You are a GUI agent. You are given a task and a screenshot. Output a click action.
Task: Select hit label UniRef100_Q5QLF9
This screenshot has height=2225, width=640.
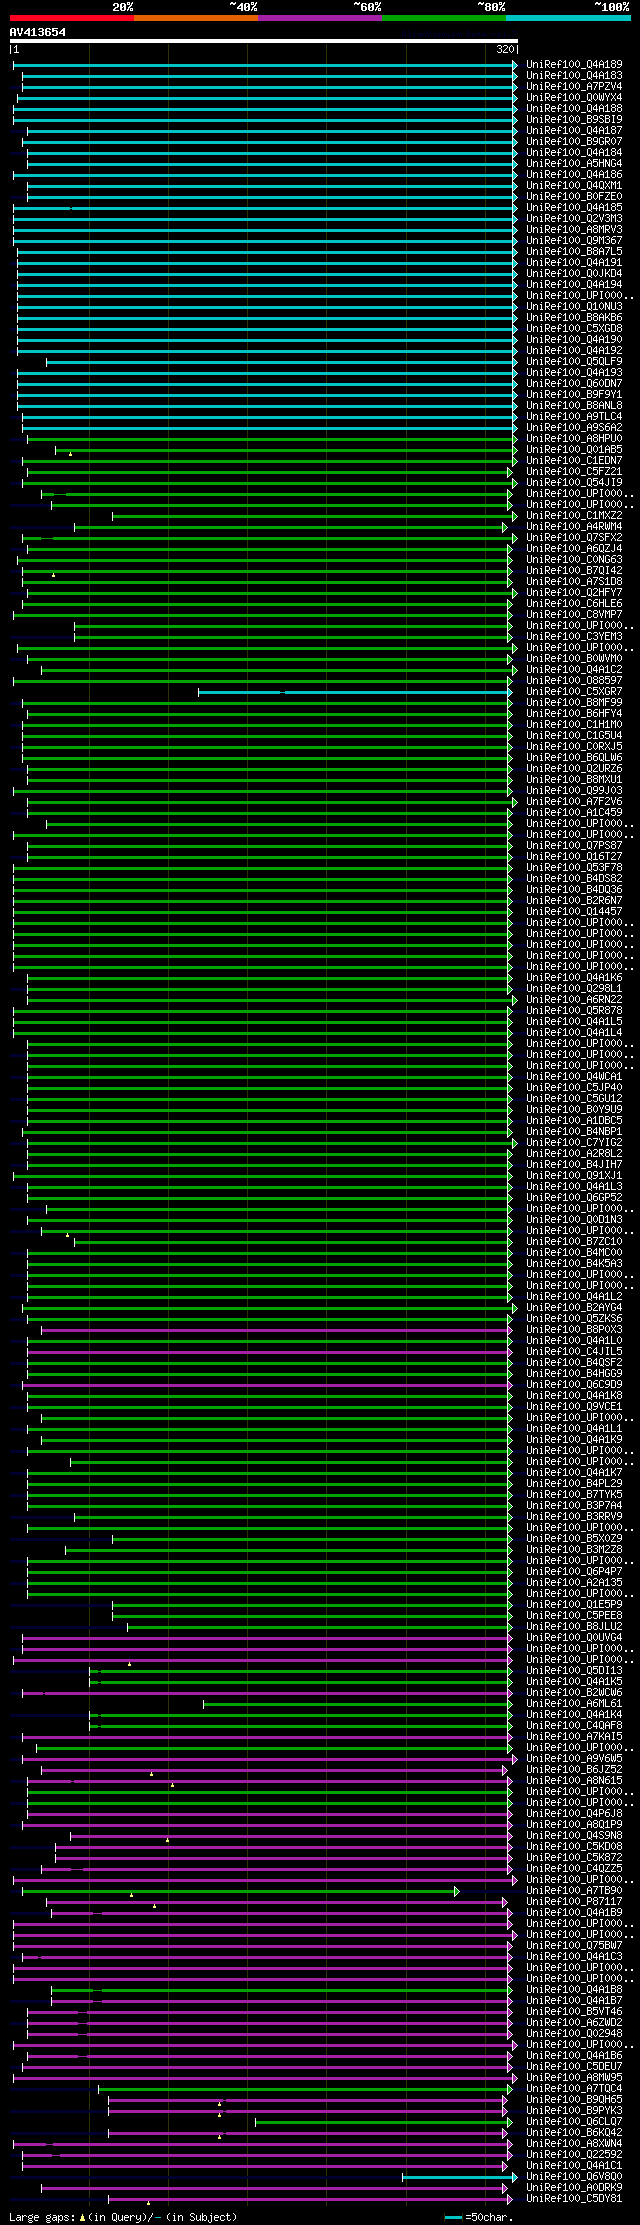click(574, 362)
